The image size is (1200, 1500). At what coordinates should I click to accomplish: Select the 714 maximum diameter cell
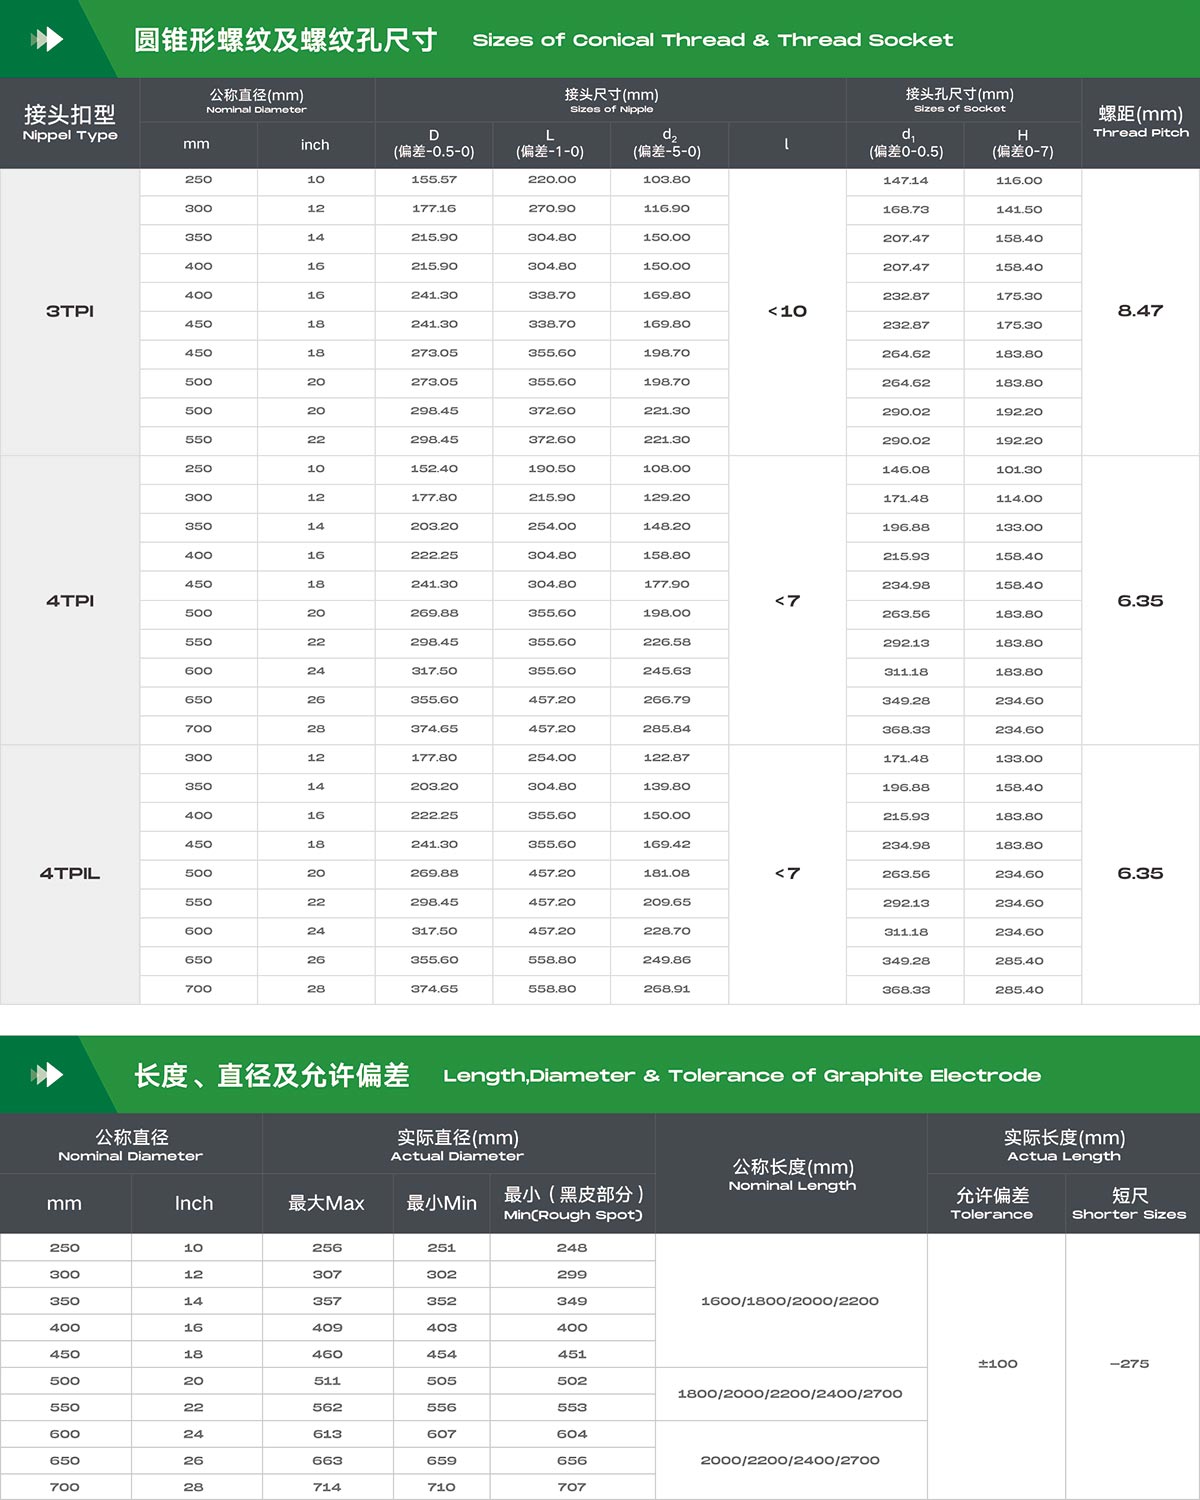pyautogui.click(x=327, y=1487)
